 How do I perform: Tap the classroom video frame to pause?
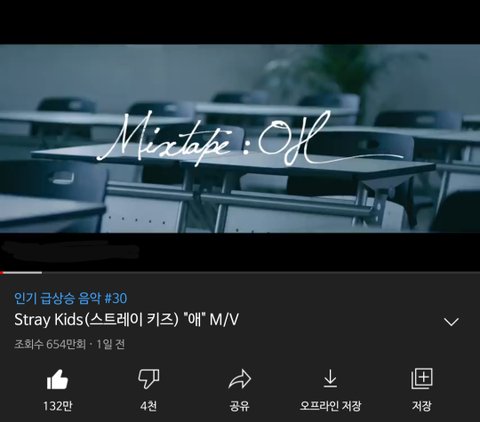tap(240, 138)
